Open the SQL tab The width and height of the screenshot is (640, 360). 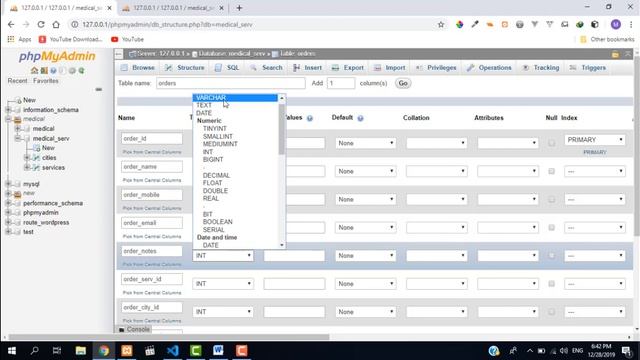coord(227,68)
